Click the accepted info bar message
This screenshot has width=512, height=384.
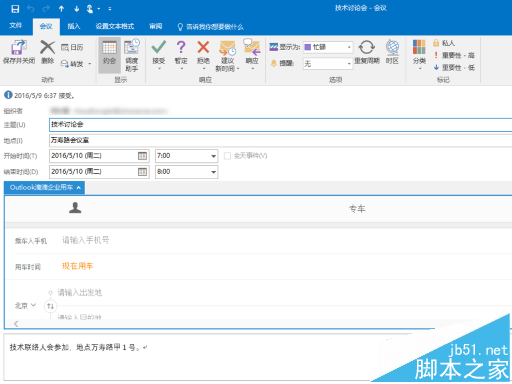40,96
